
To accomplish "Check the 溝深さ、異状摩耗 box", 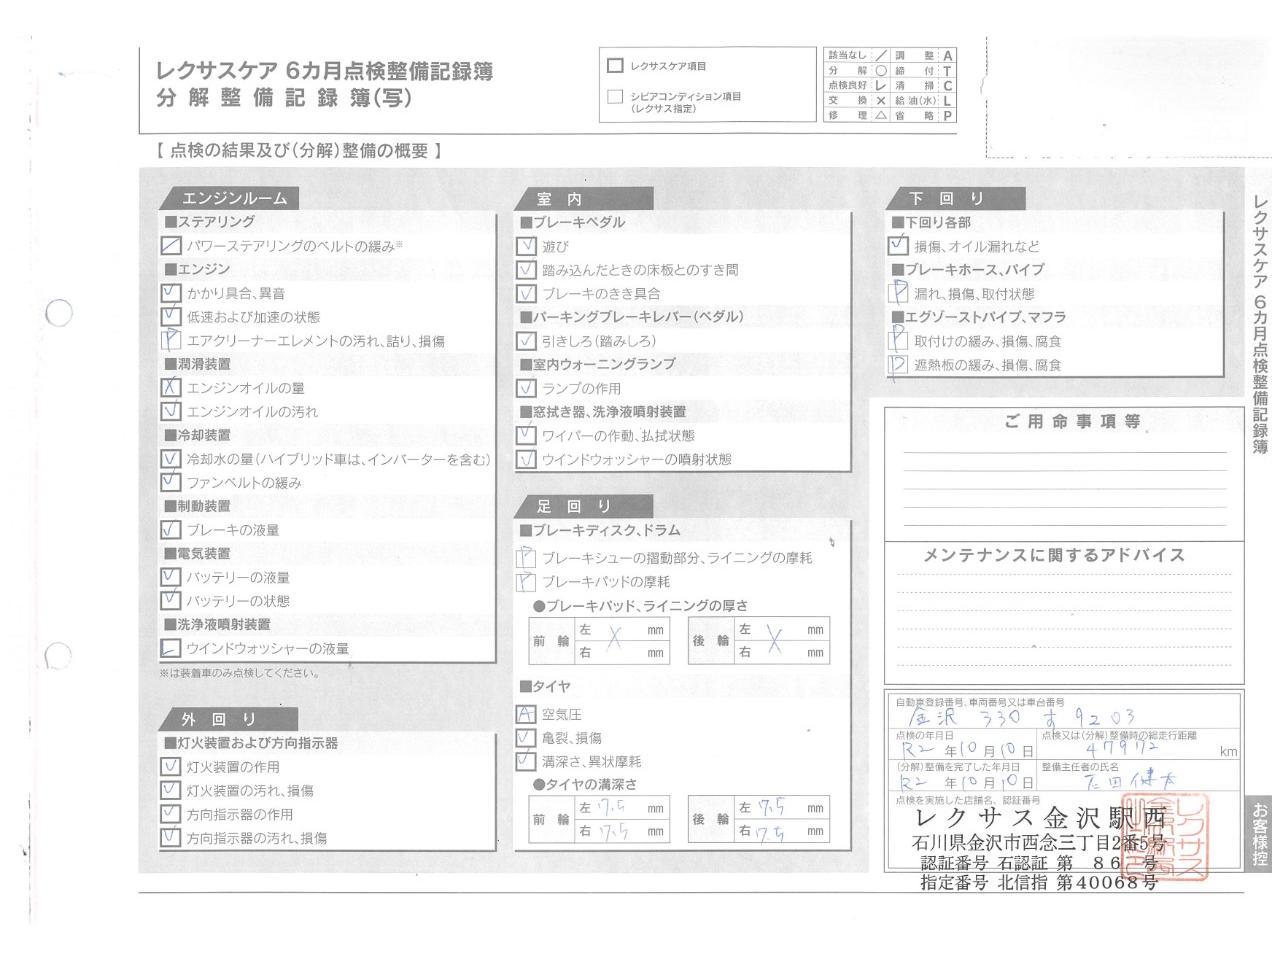I will [x=527, y=761].
